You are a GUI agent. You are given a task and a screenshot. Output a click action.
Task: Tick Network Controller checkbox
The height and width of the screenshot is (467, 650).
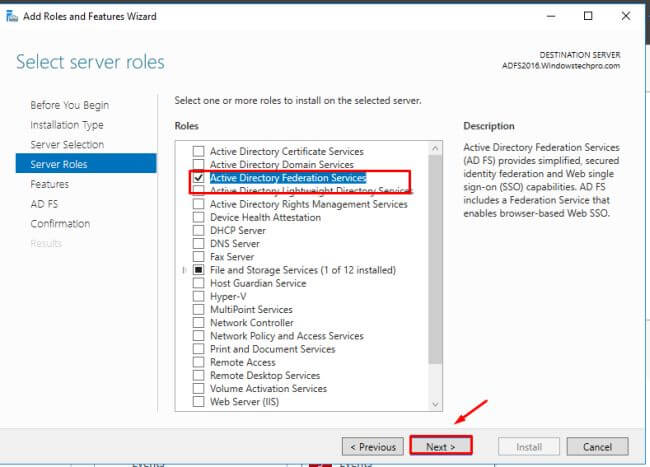click(199, 323)
